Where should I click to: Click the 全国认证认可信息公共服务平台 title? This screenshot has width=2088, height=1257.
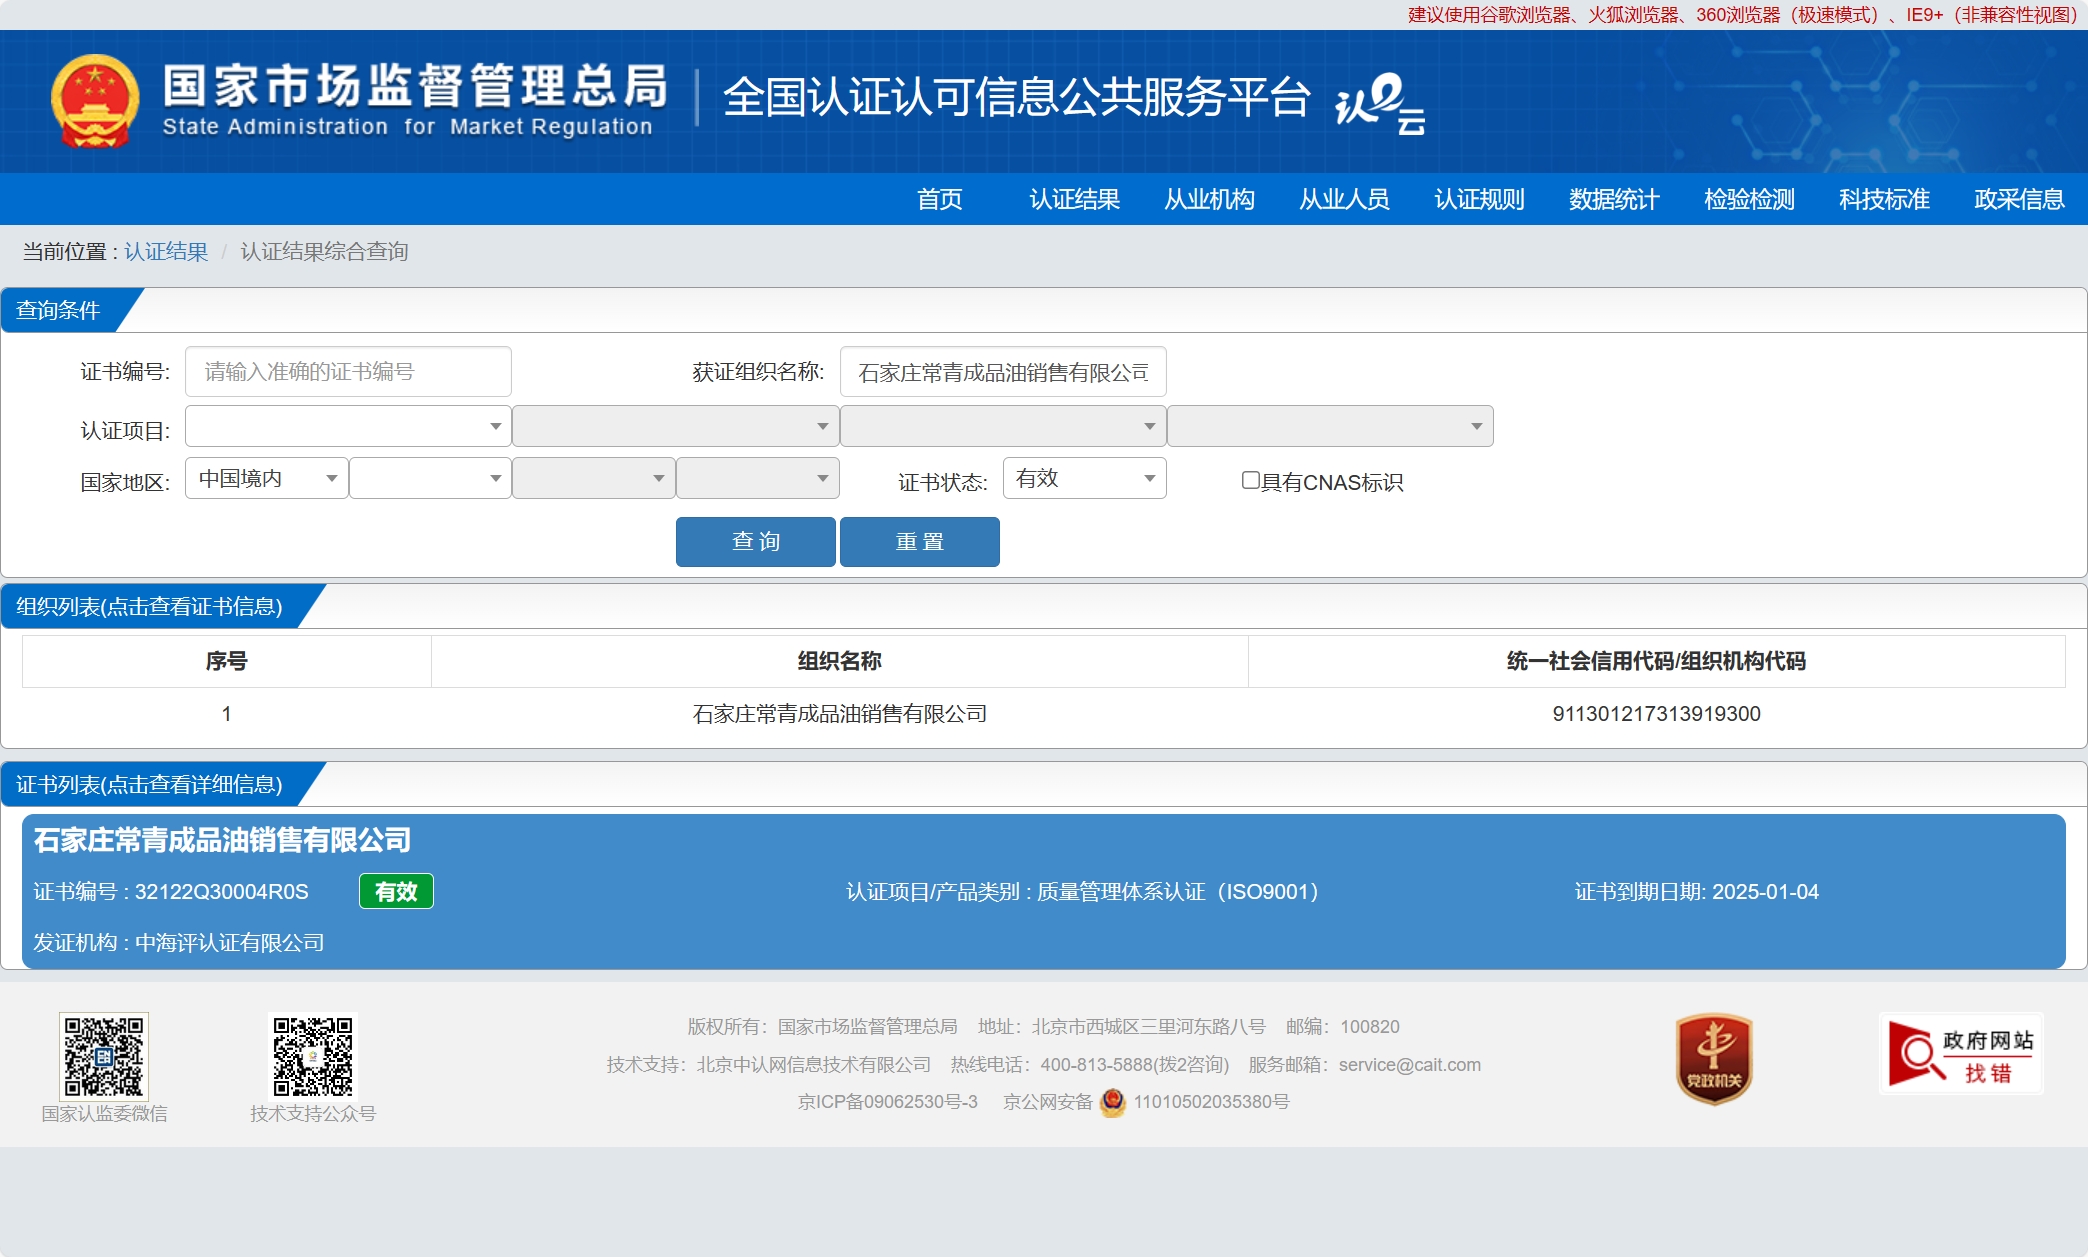[1016, 98]
